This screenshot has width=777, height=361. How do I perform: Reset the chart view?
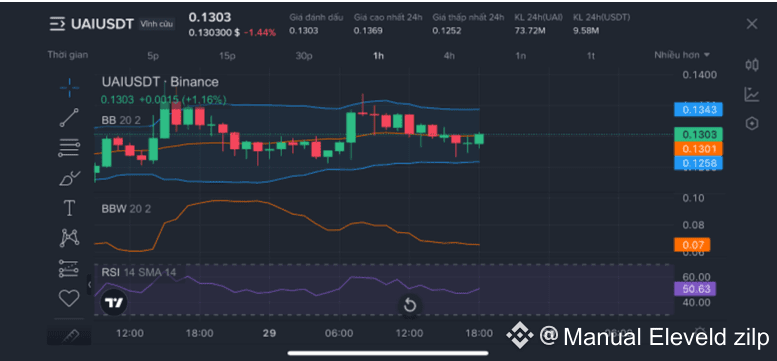coord(410,305)
